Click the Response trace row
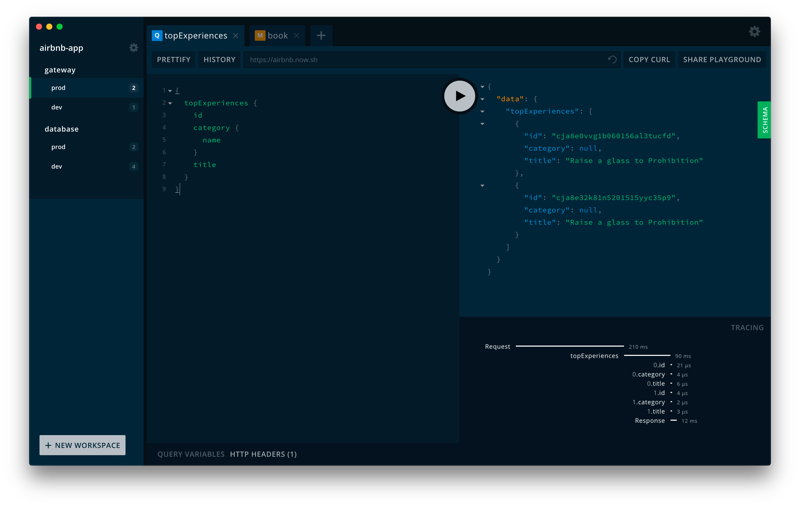The width and height of the screenshot is (800, 507). tap(665, 421)
